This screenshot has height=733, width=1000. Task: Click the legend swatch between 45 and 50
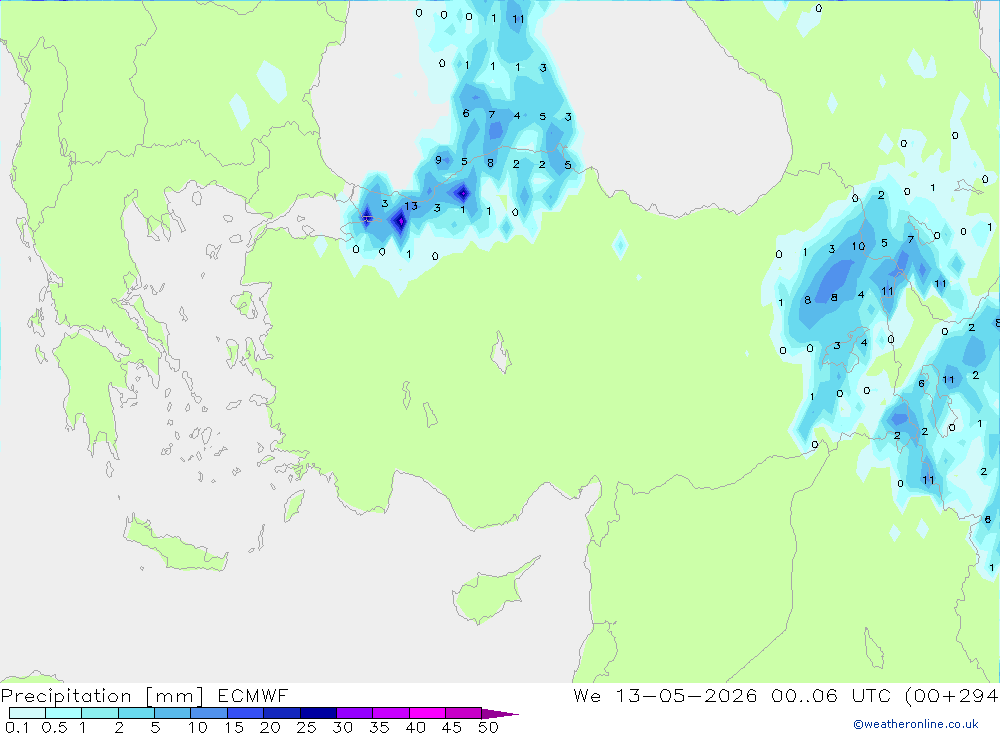click(464, 713)
